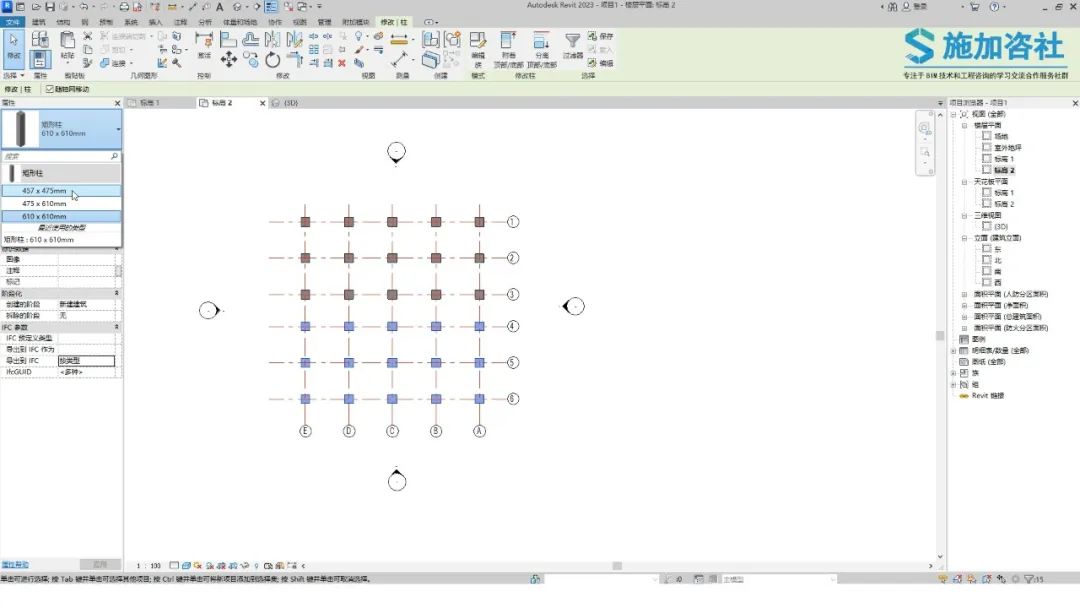
Task: Expand the Schedules/Quantities tree node
Action: pos(953,350)
